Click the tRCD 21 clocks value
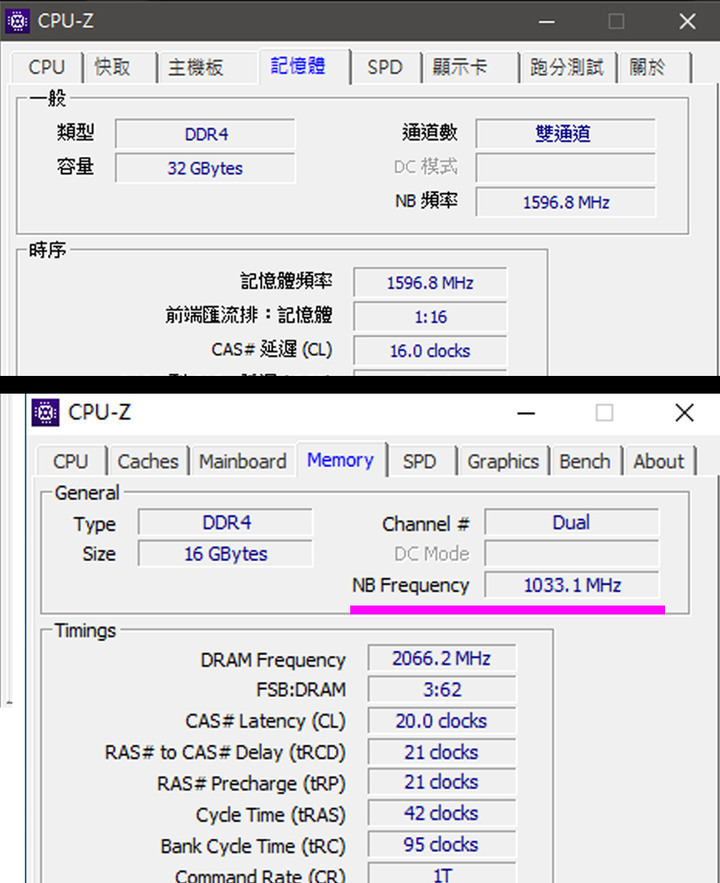720x883 pixels. [441, 752]
